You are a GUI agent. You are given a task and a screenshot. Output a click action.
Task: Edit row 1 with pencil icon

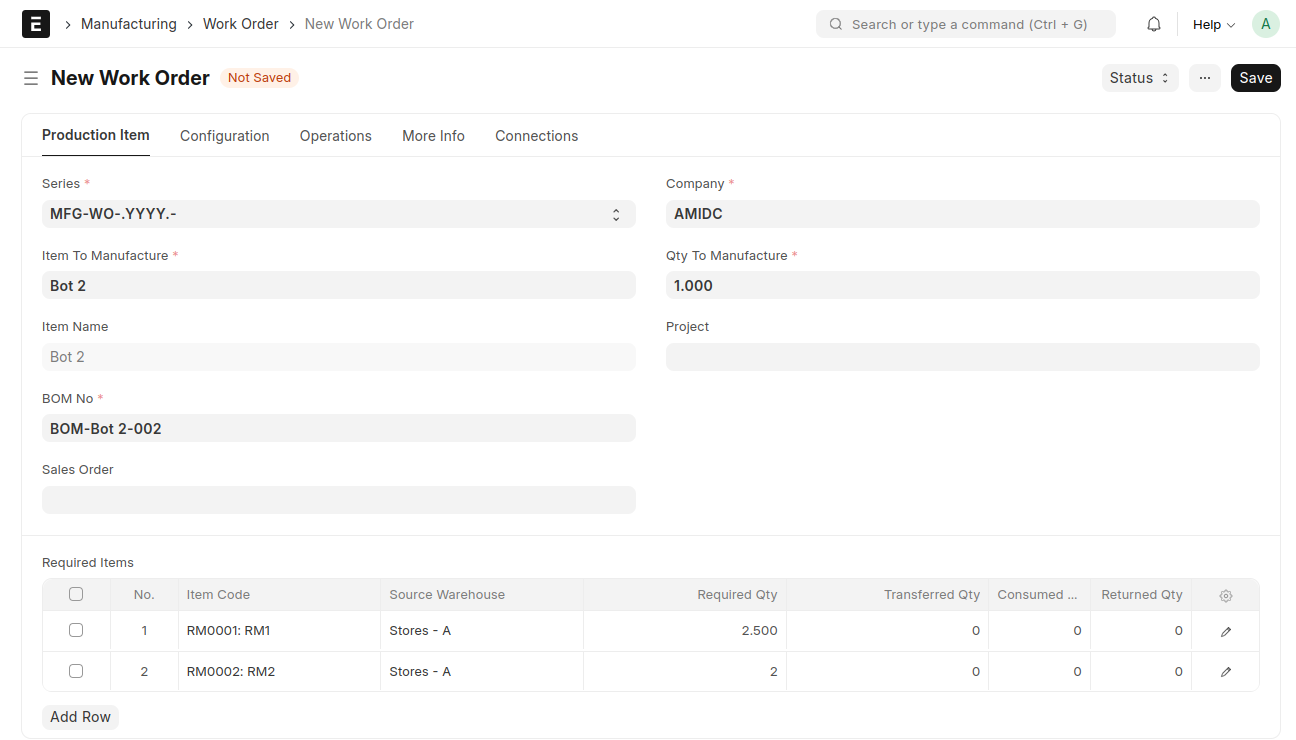(x=1225, y=631)
